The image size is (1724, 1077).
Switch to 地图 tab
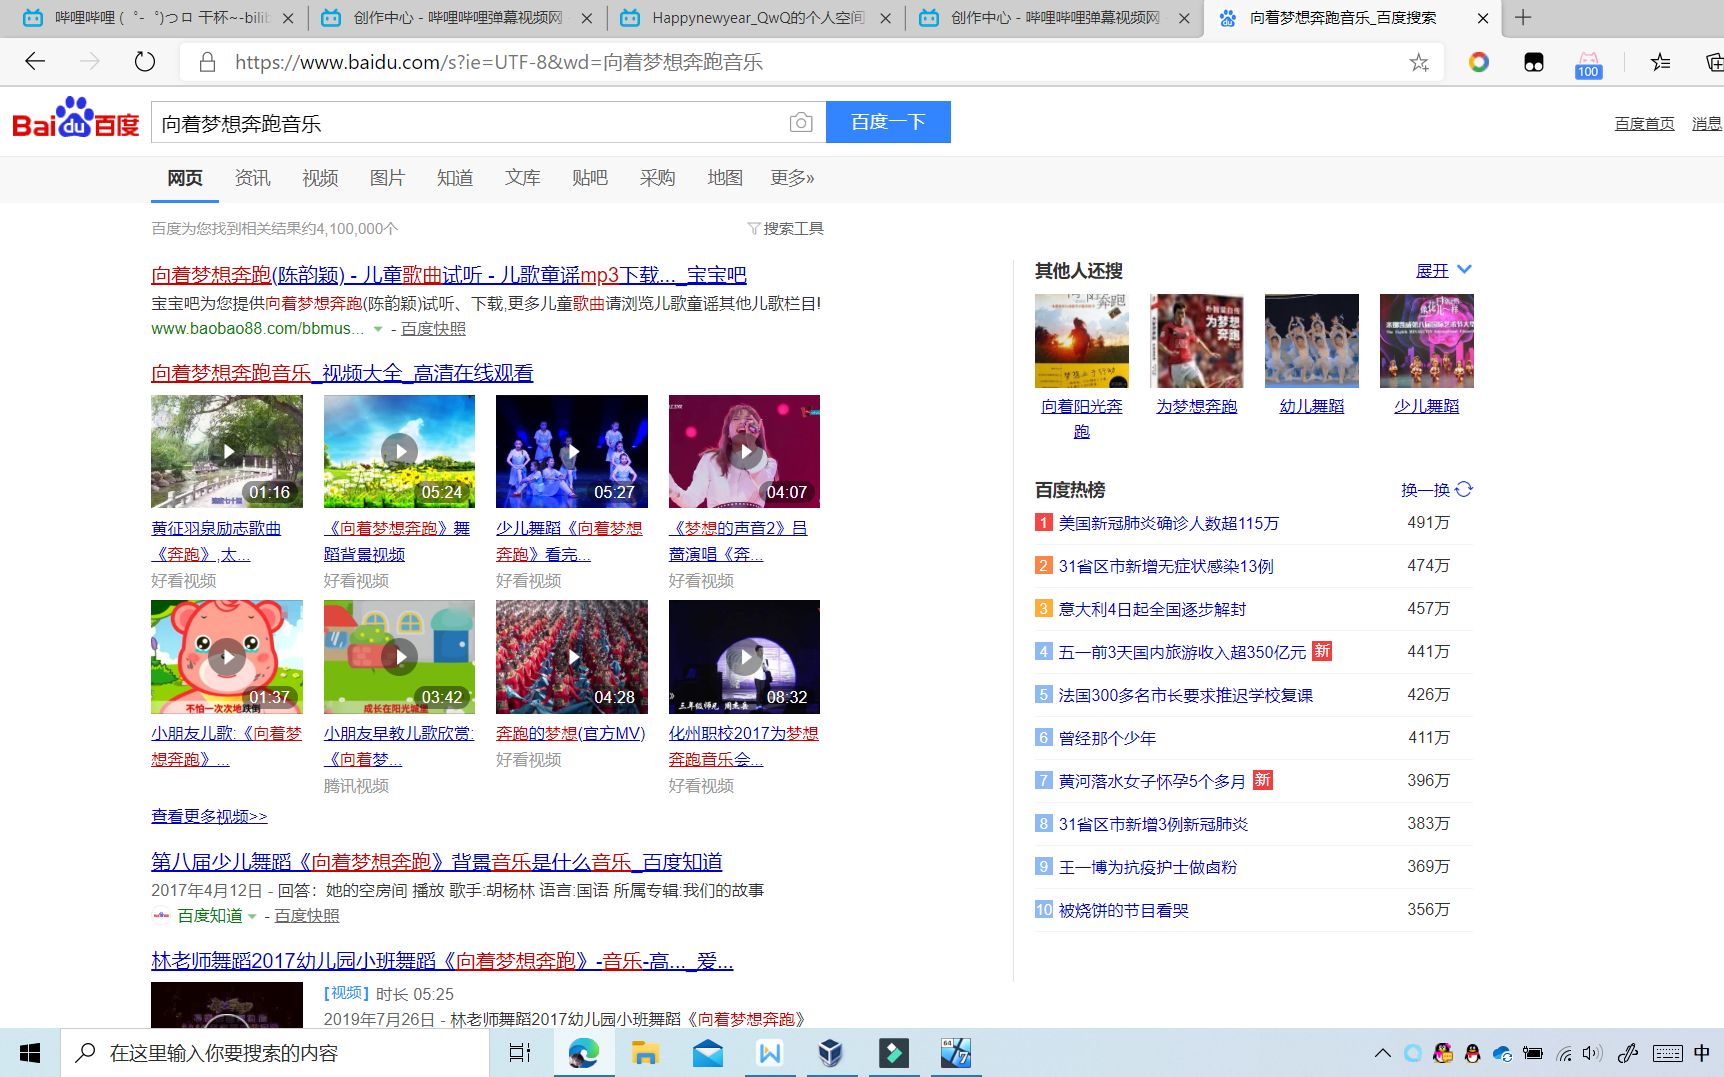[x=725, y=178]
